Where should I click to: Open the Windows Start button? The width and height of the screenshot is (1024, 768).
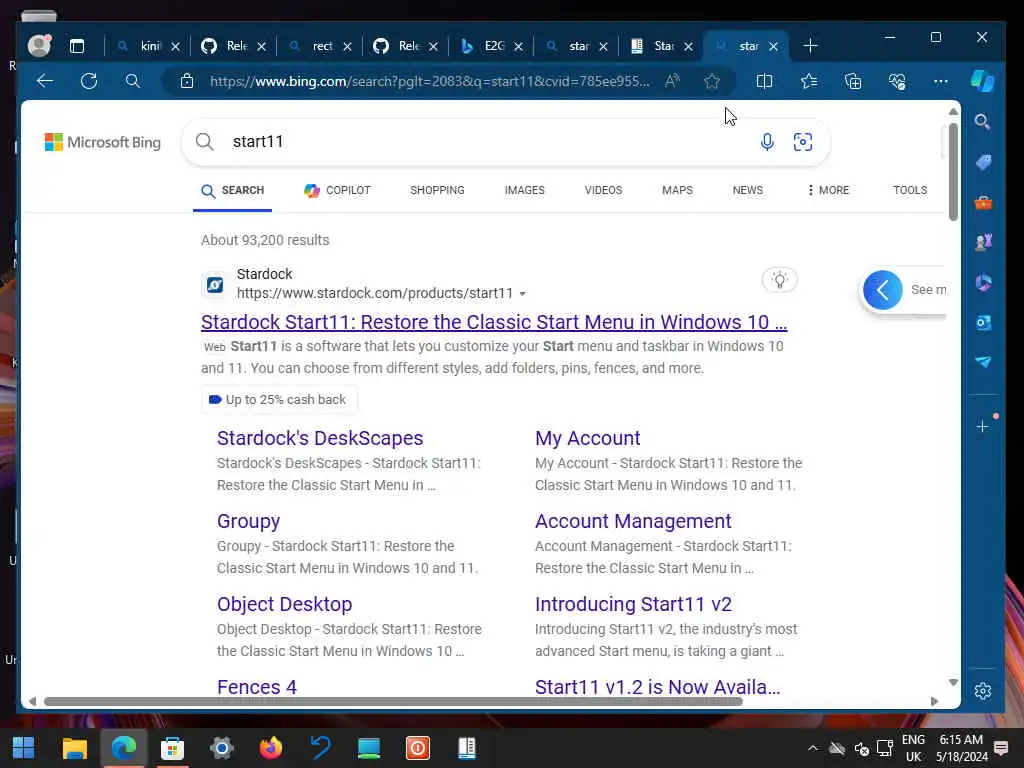(x=24, y=748)
